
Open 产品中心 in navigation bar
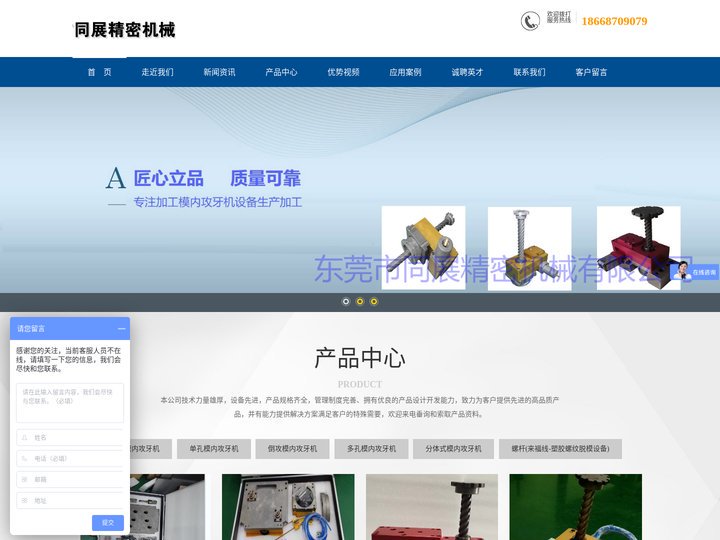tap(281, 72)
